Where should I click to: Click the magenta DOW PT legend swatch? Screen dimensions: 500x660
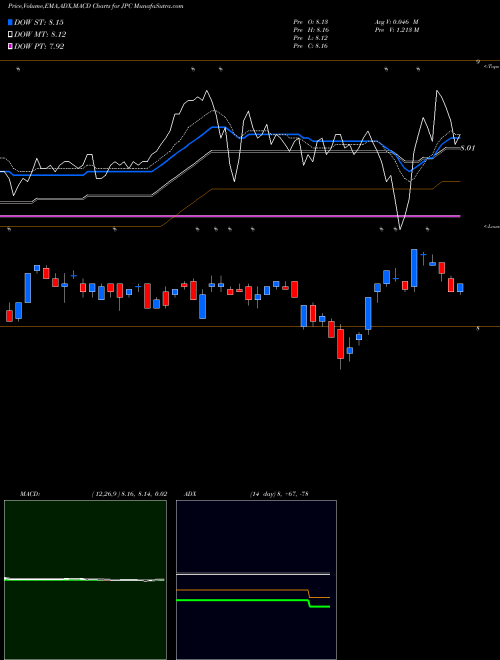(10, 46)
